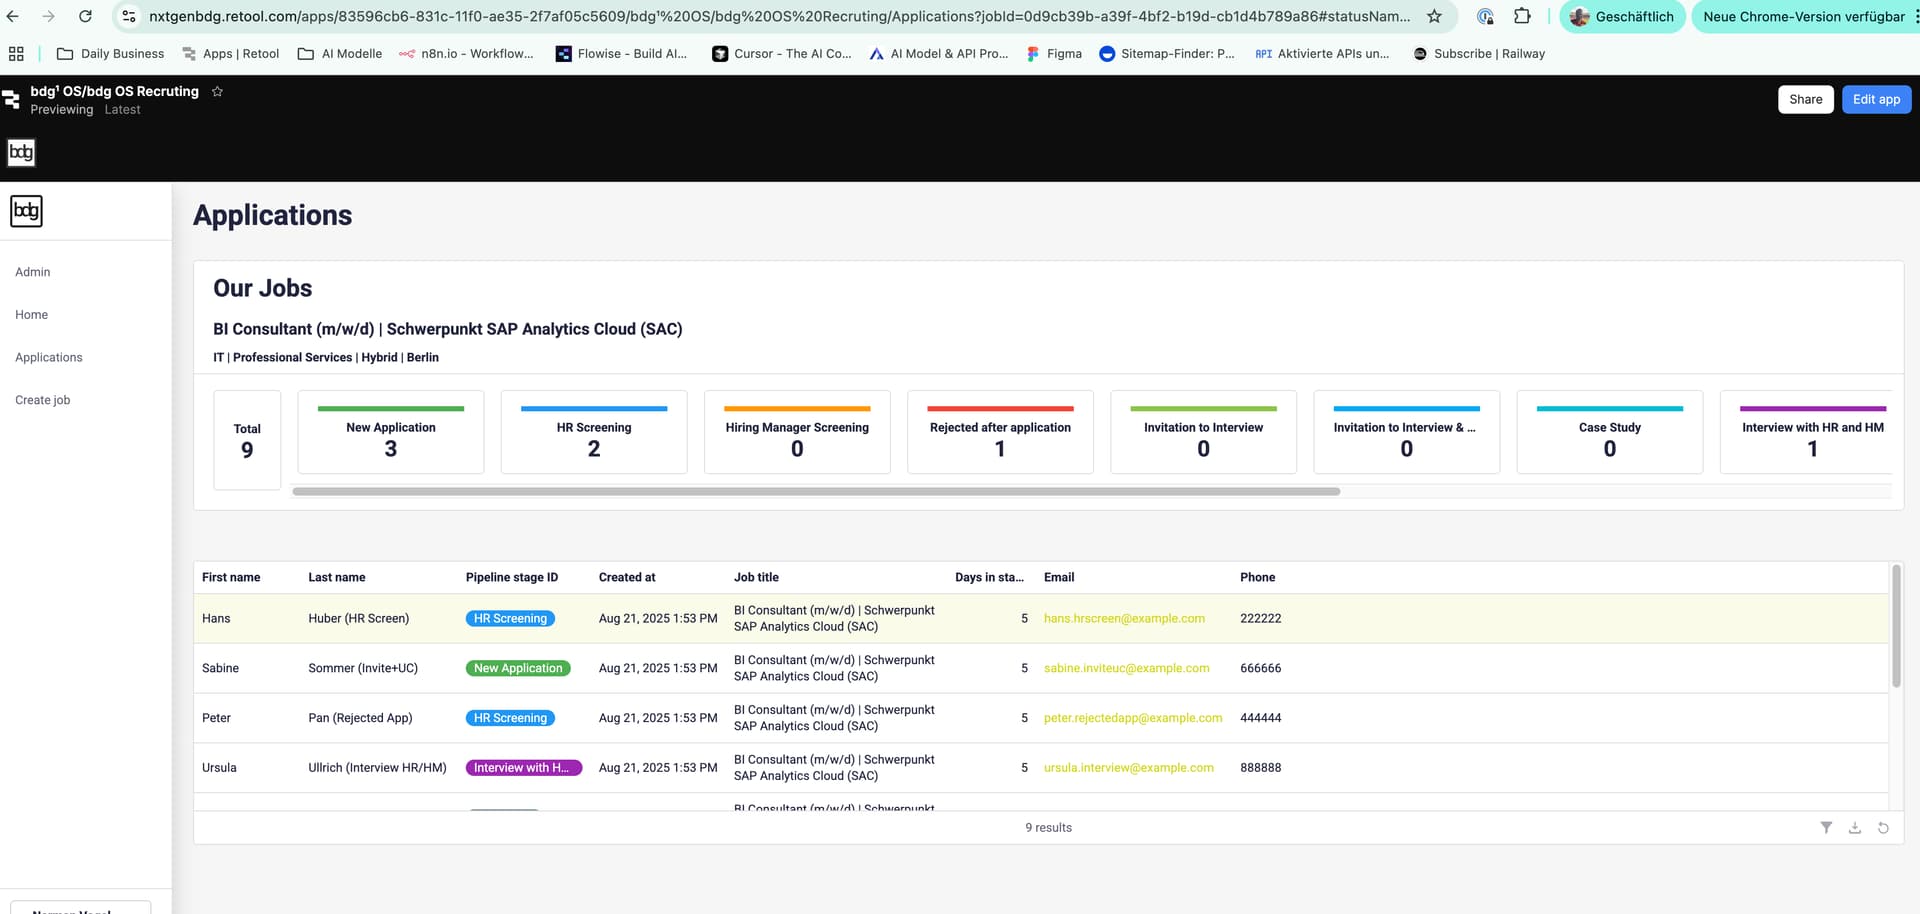
Task: Click the pipeline stages horizontal scrollbar
Action: [815, 492]
